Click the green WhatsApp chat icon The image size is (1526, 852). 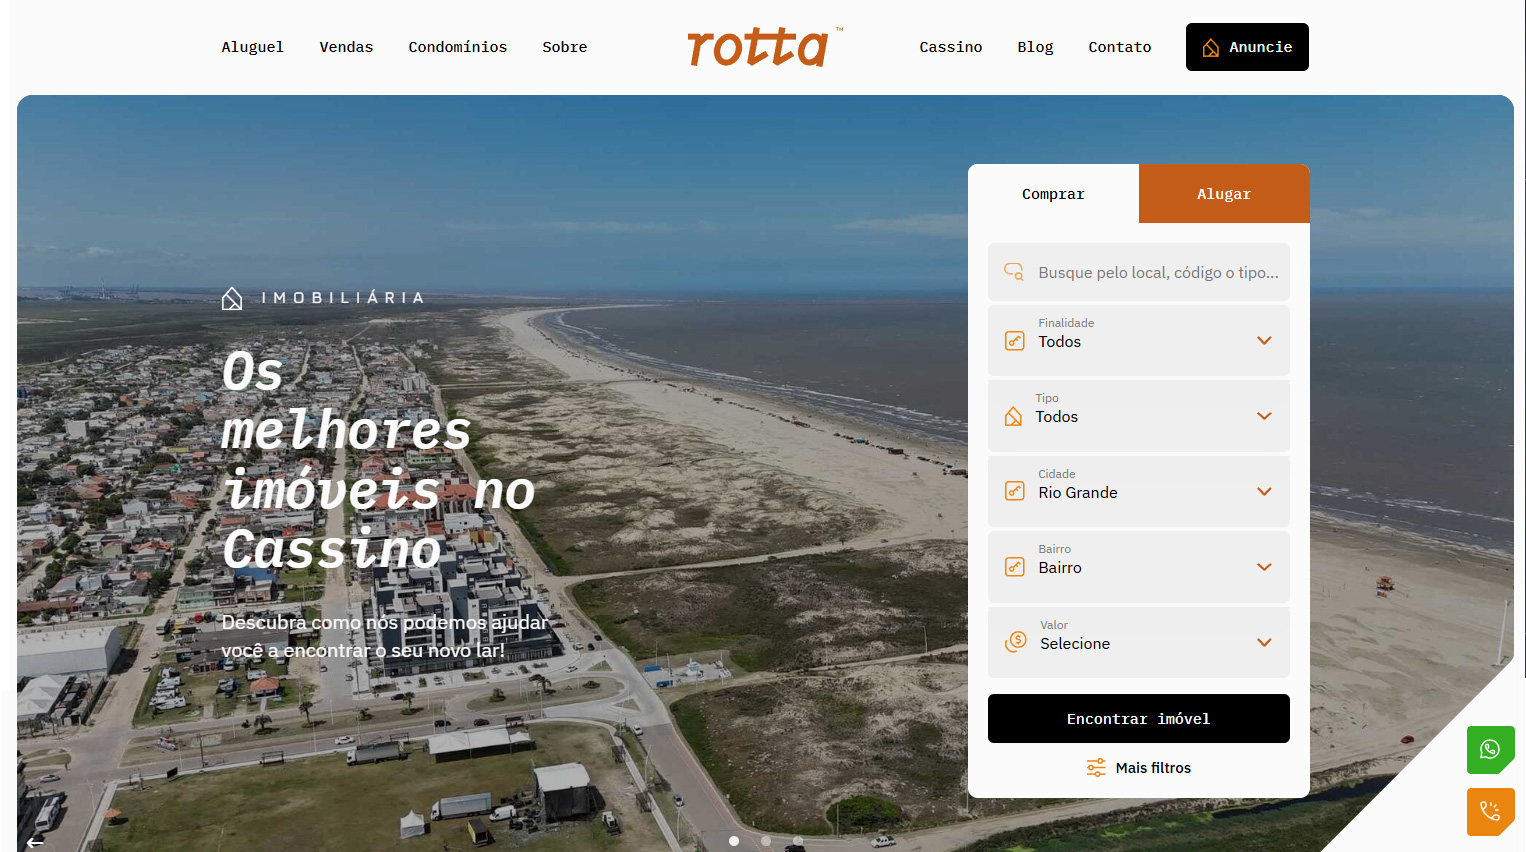click(x=1490, y=749)
